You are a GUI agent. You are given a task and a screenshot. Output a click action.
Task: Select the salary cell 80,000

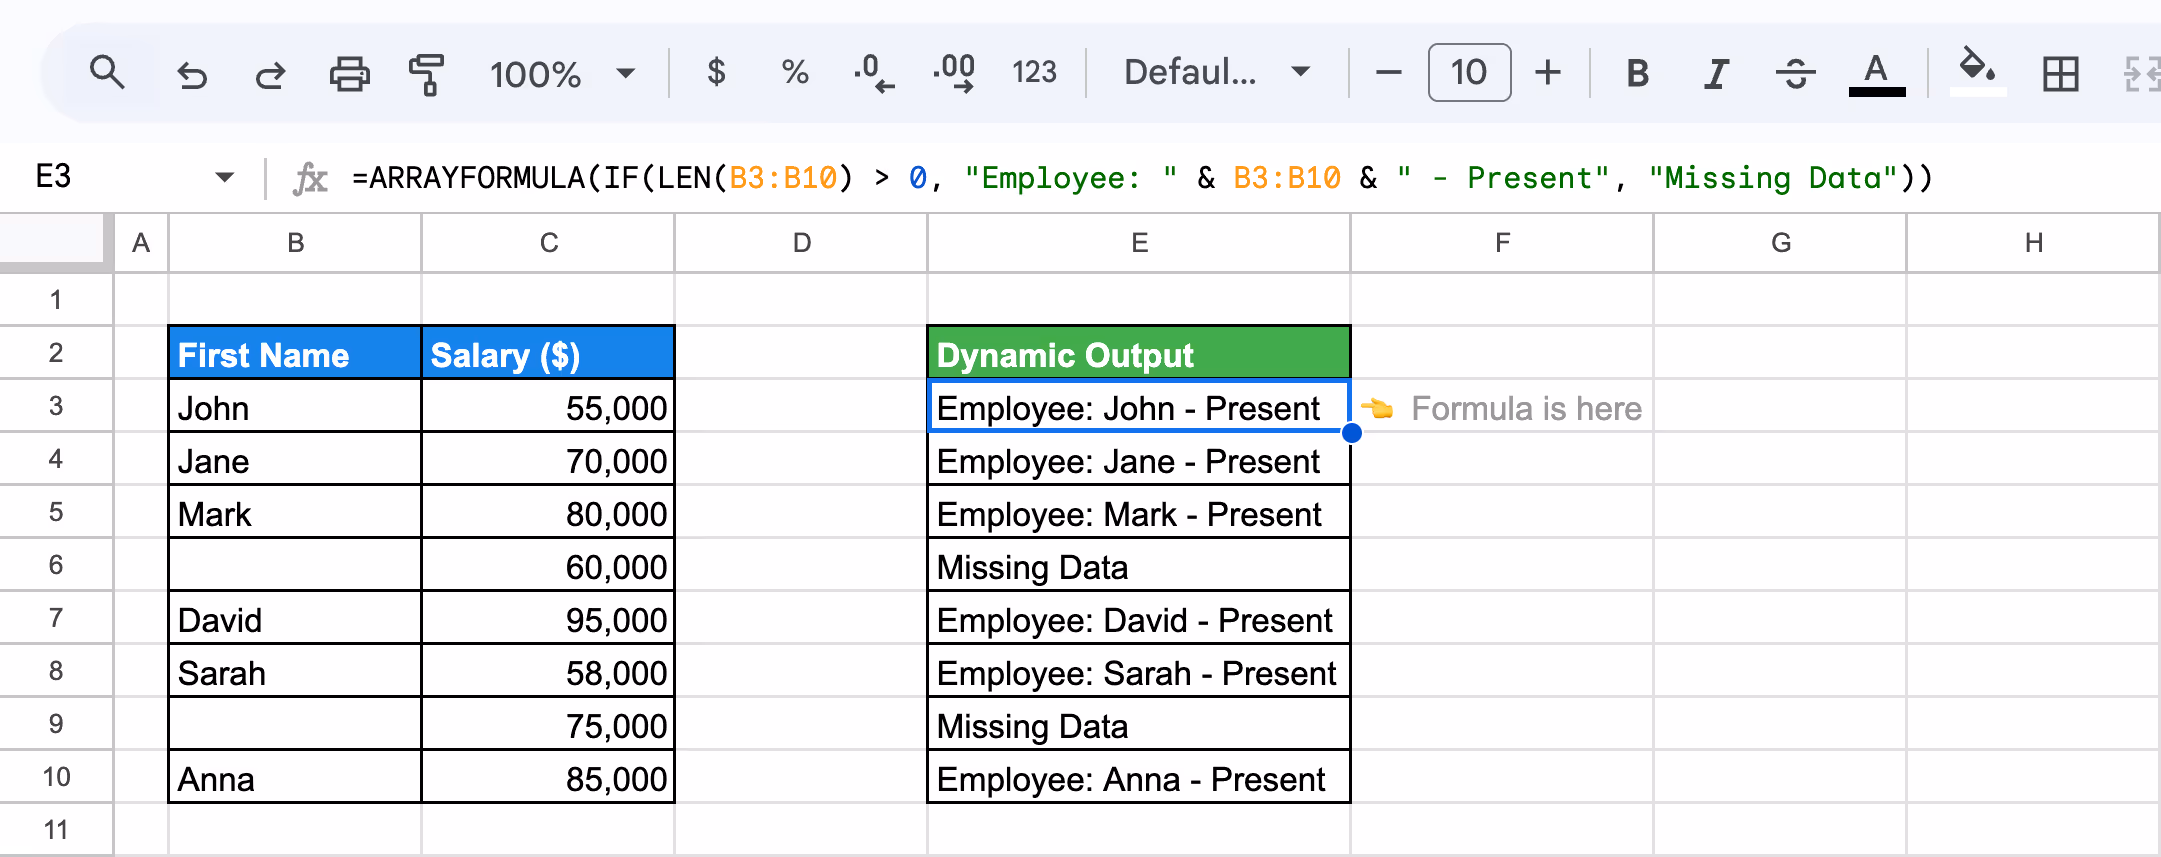click(548, 512)
